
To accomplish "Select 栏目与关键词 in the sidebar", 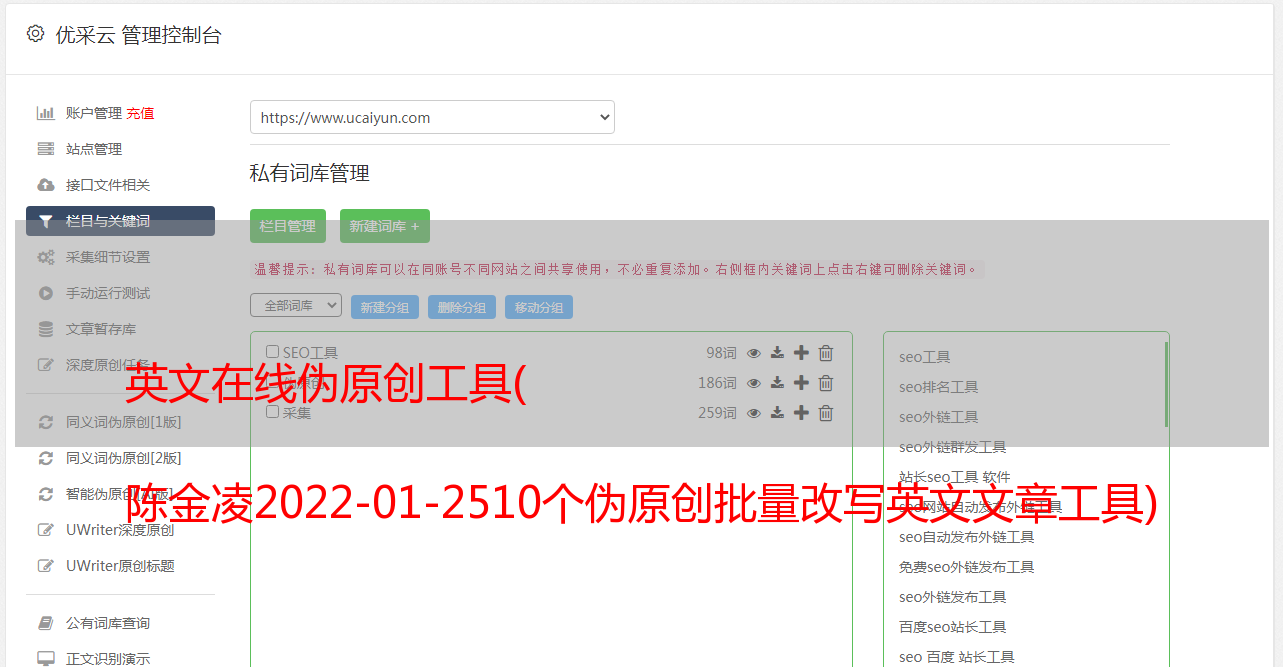I will coord(120,221).
